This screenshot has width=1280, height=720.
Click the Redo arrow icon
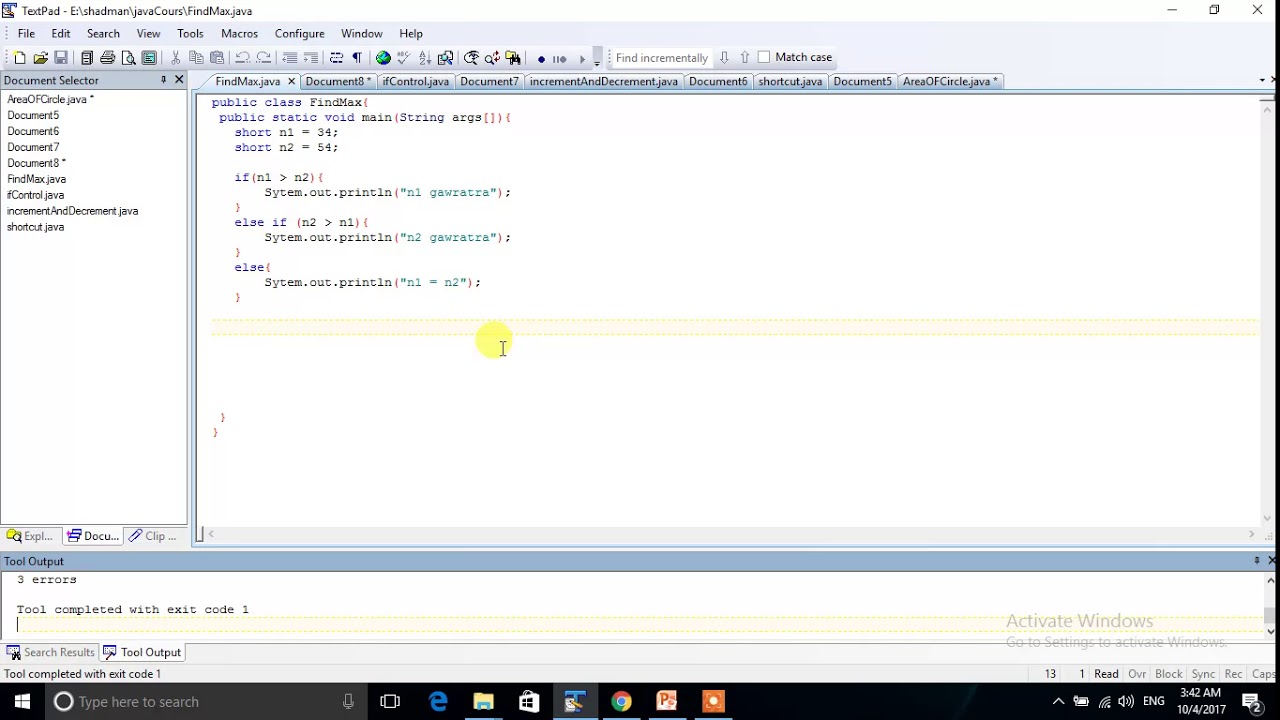click(264, 58)
